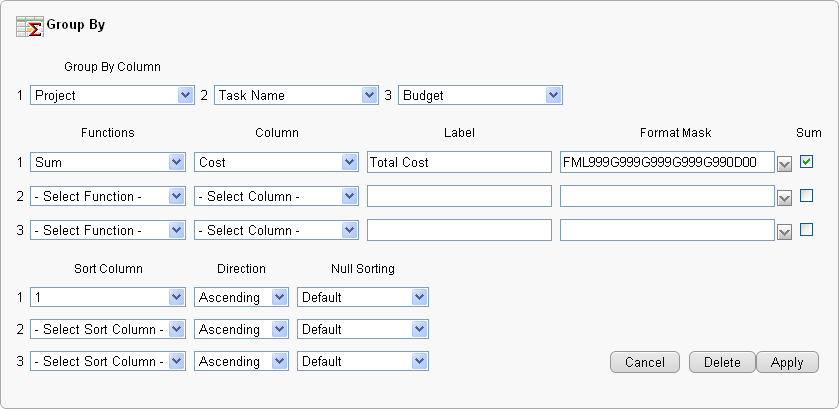Open format mask picker for row 1
This screenshot has width=839, height=409.
785,163
